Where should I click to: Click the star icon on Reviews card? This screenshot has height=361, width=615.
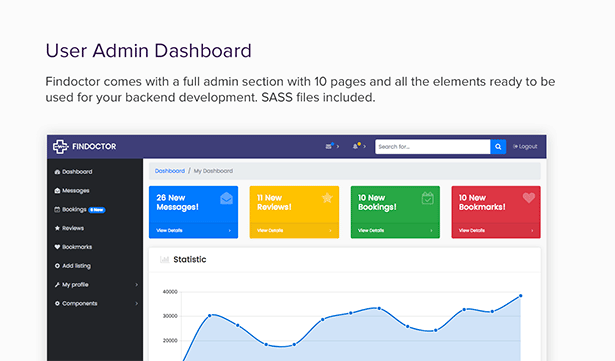[x=327, y=198]
